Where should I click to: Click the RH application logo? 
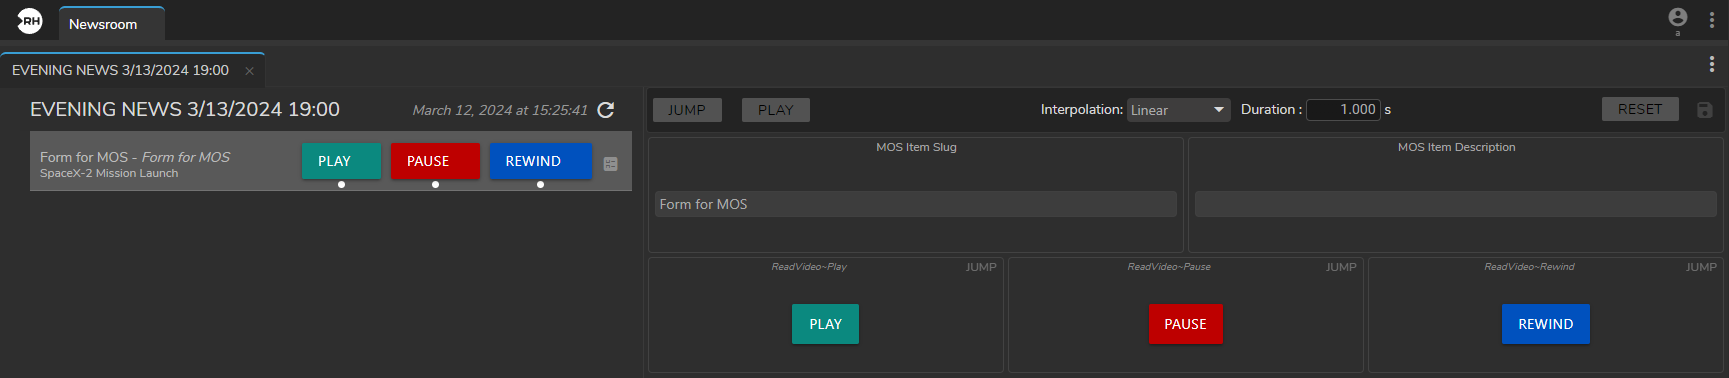30,20
